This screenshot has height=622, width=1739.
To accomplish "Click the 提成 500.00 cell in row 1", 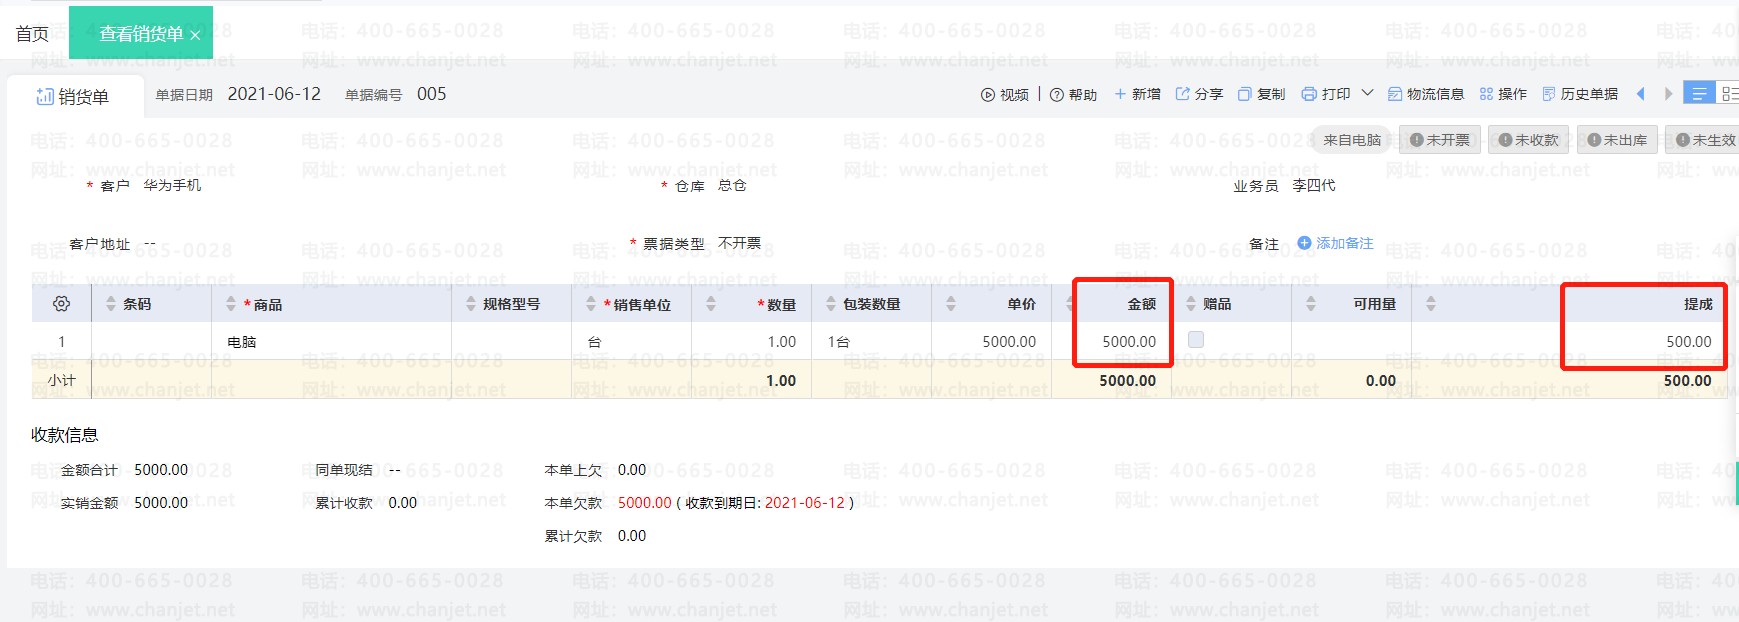I will click(x=1570, y=341).
